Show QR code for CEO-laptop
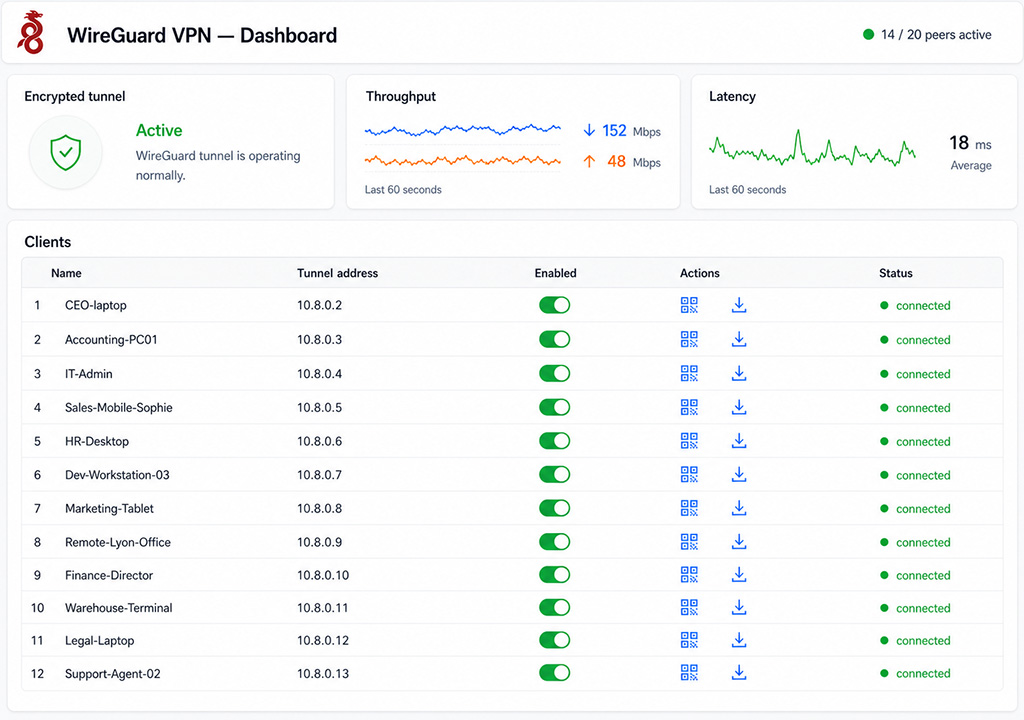Image resolution: width=1024 pixels, height=720 pixels. coord(689,305)
